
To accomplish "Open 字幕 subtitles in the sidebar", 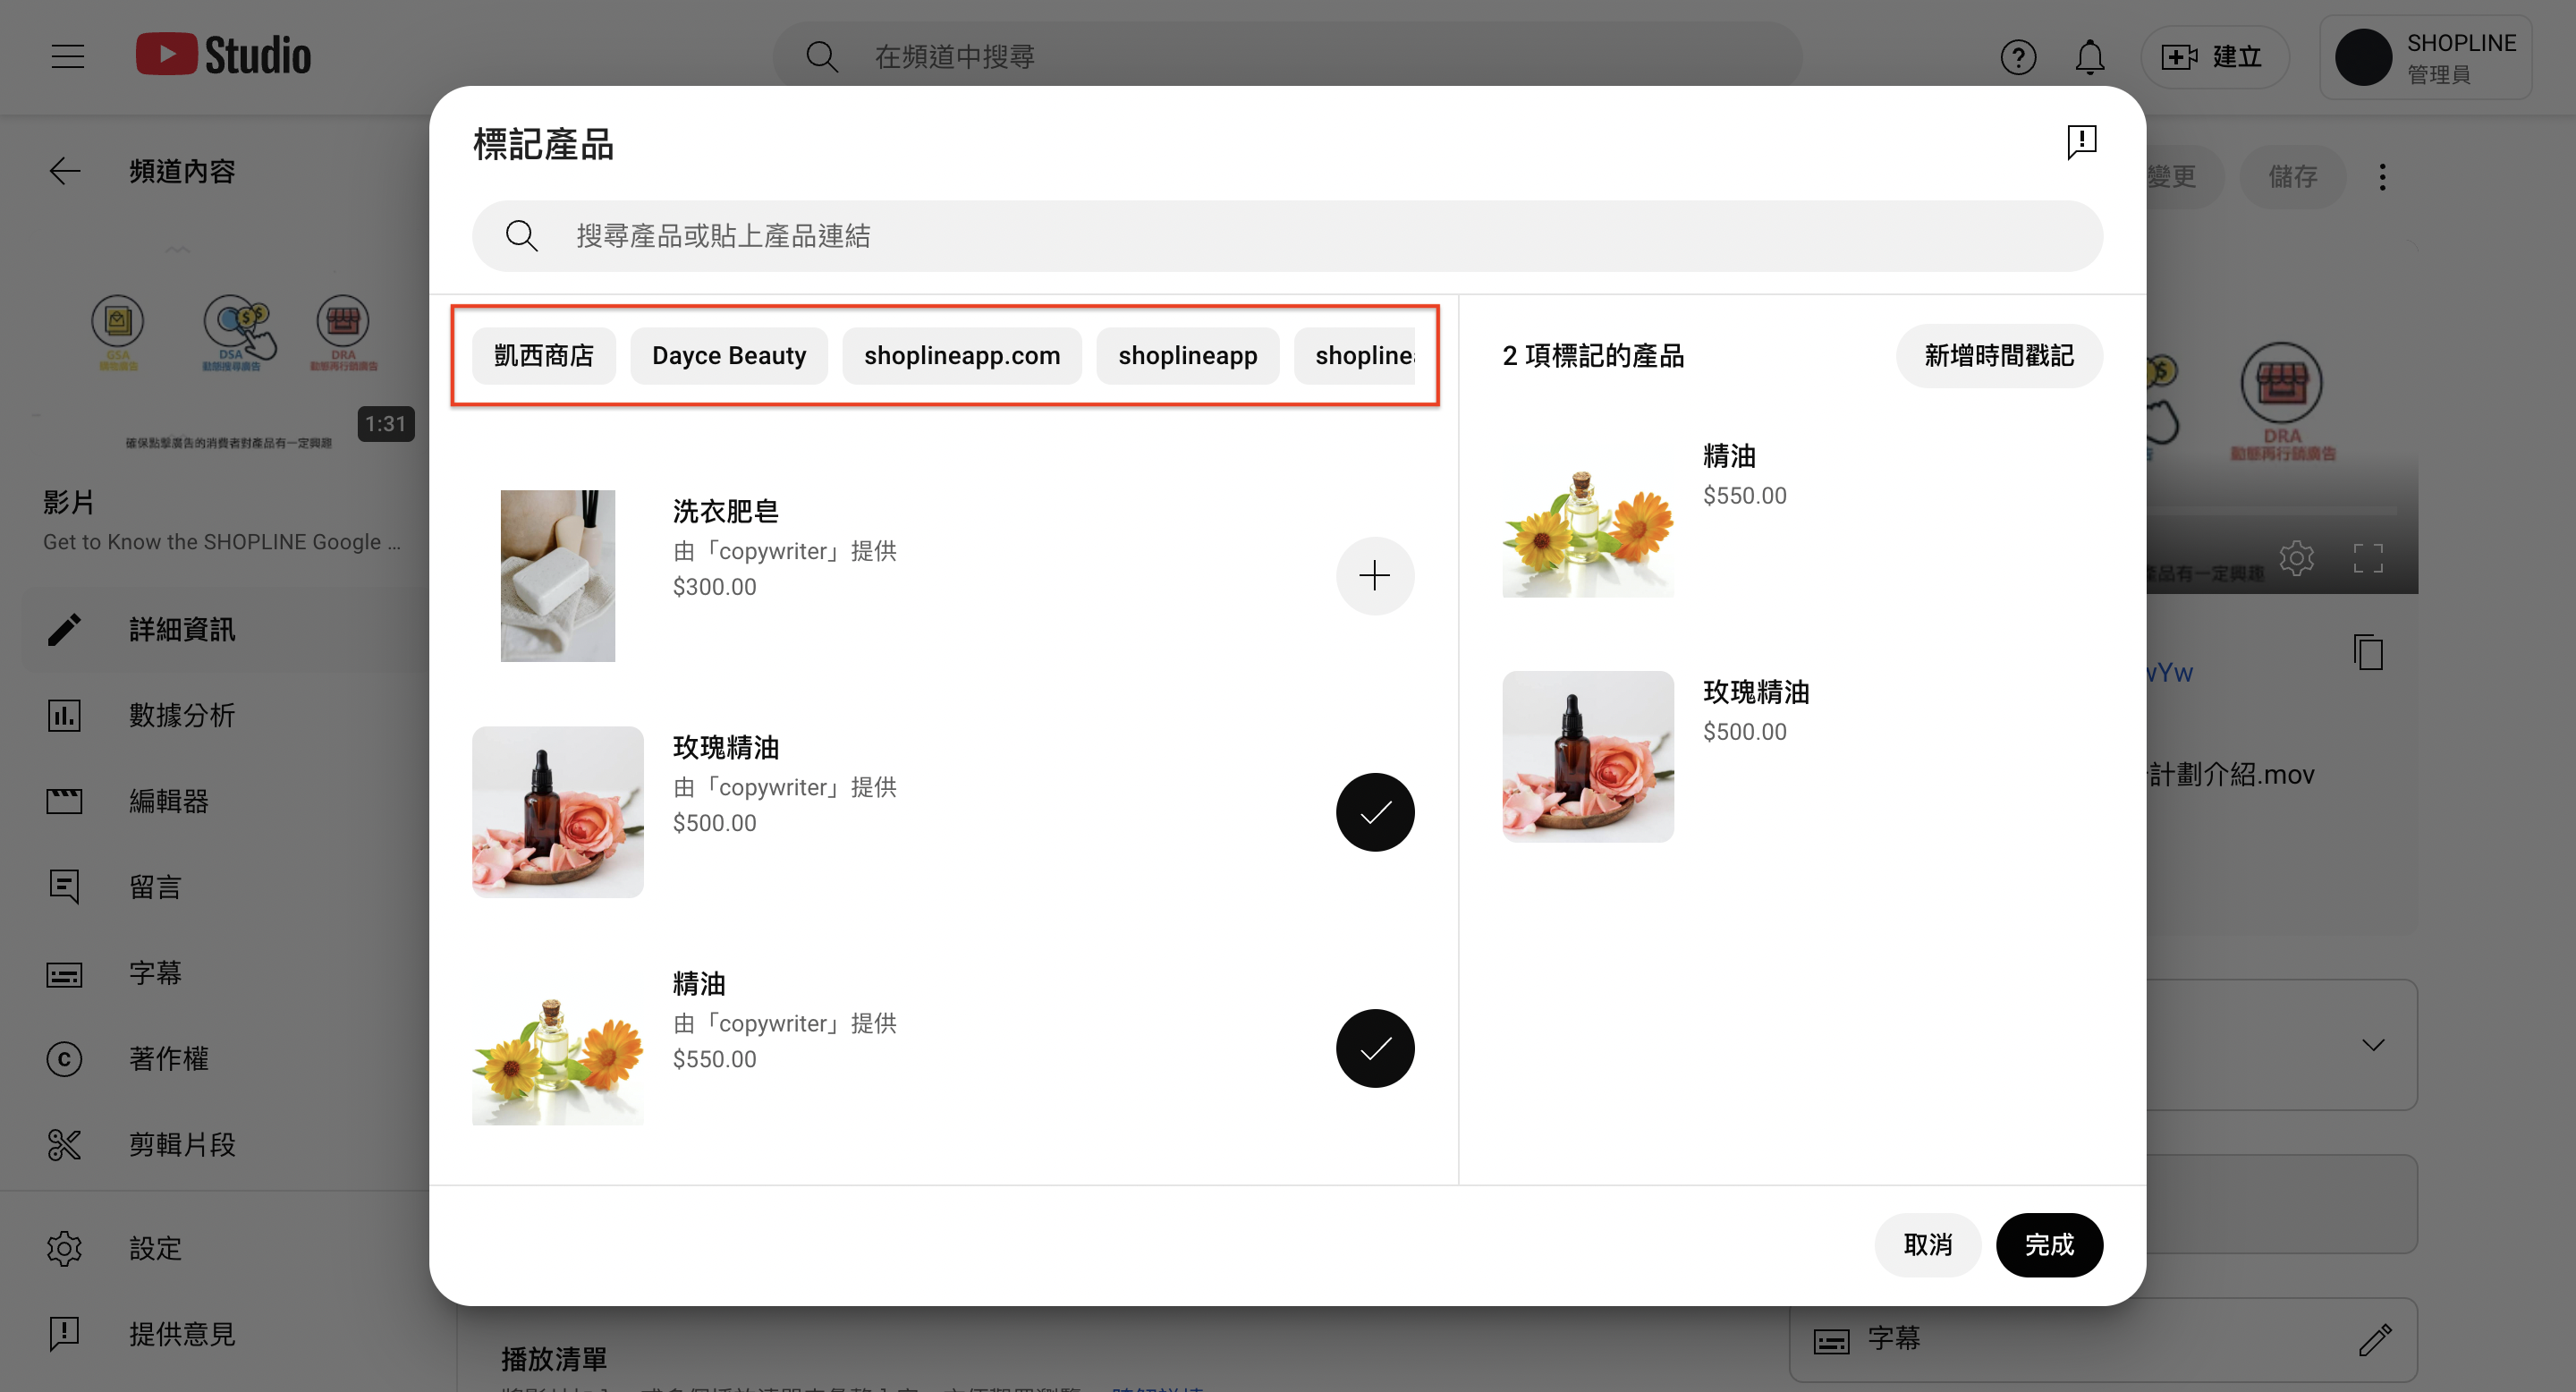I will [x=225, y=974].
